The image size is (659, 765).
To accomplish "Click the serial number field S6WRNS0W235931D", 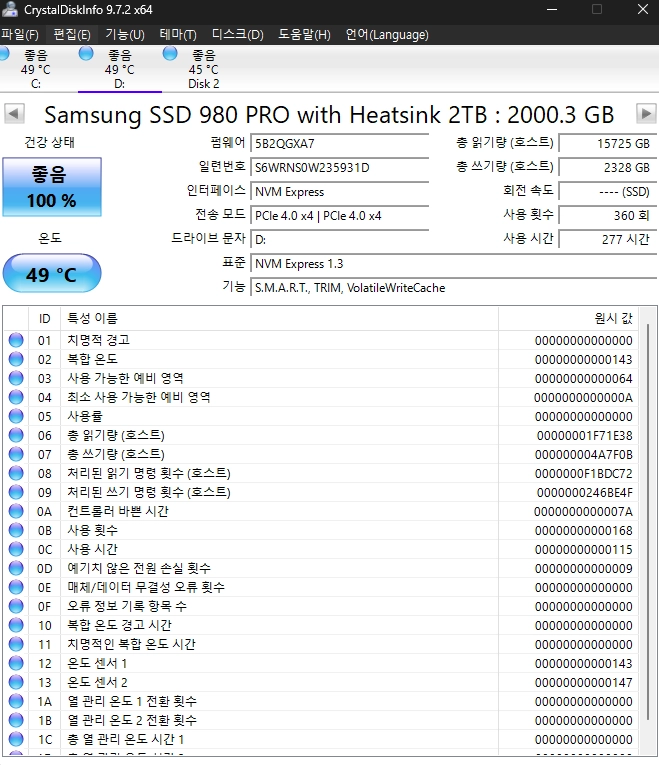I will (339, 168).
